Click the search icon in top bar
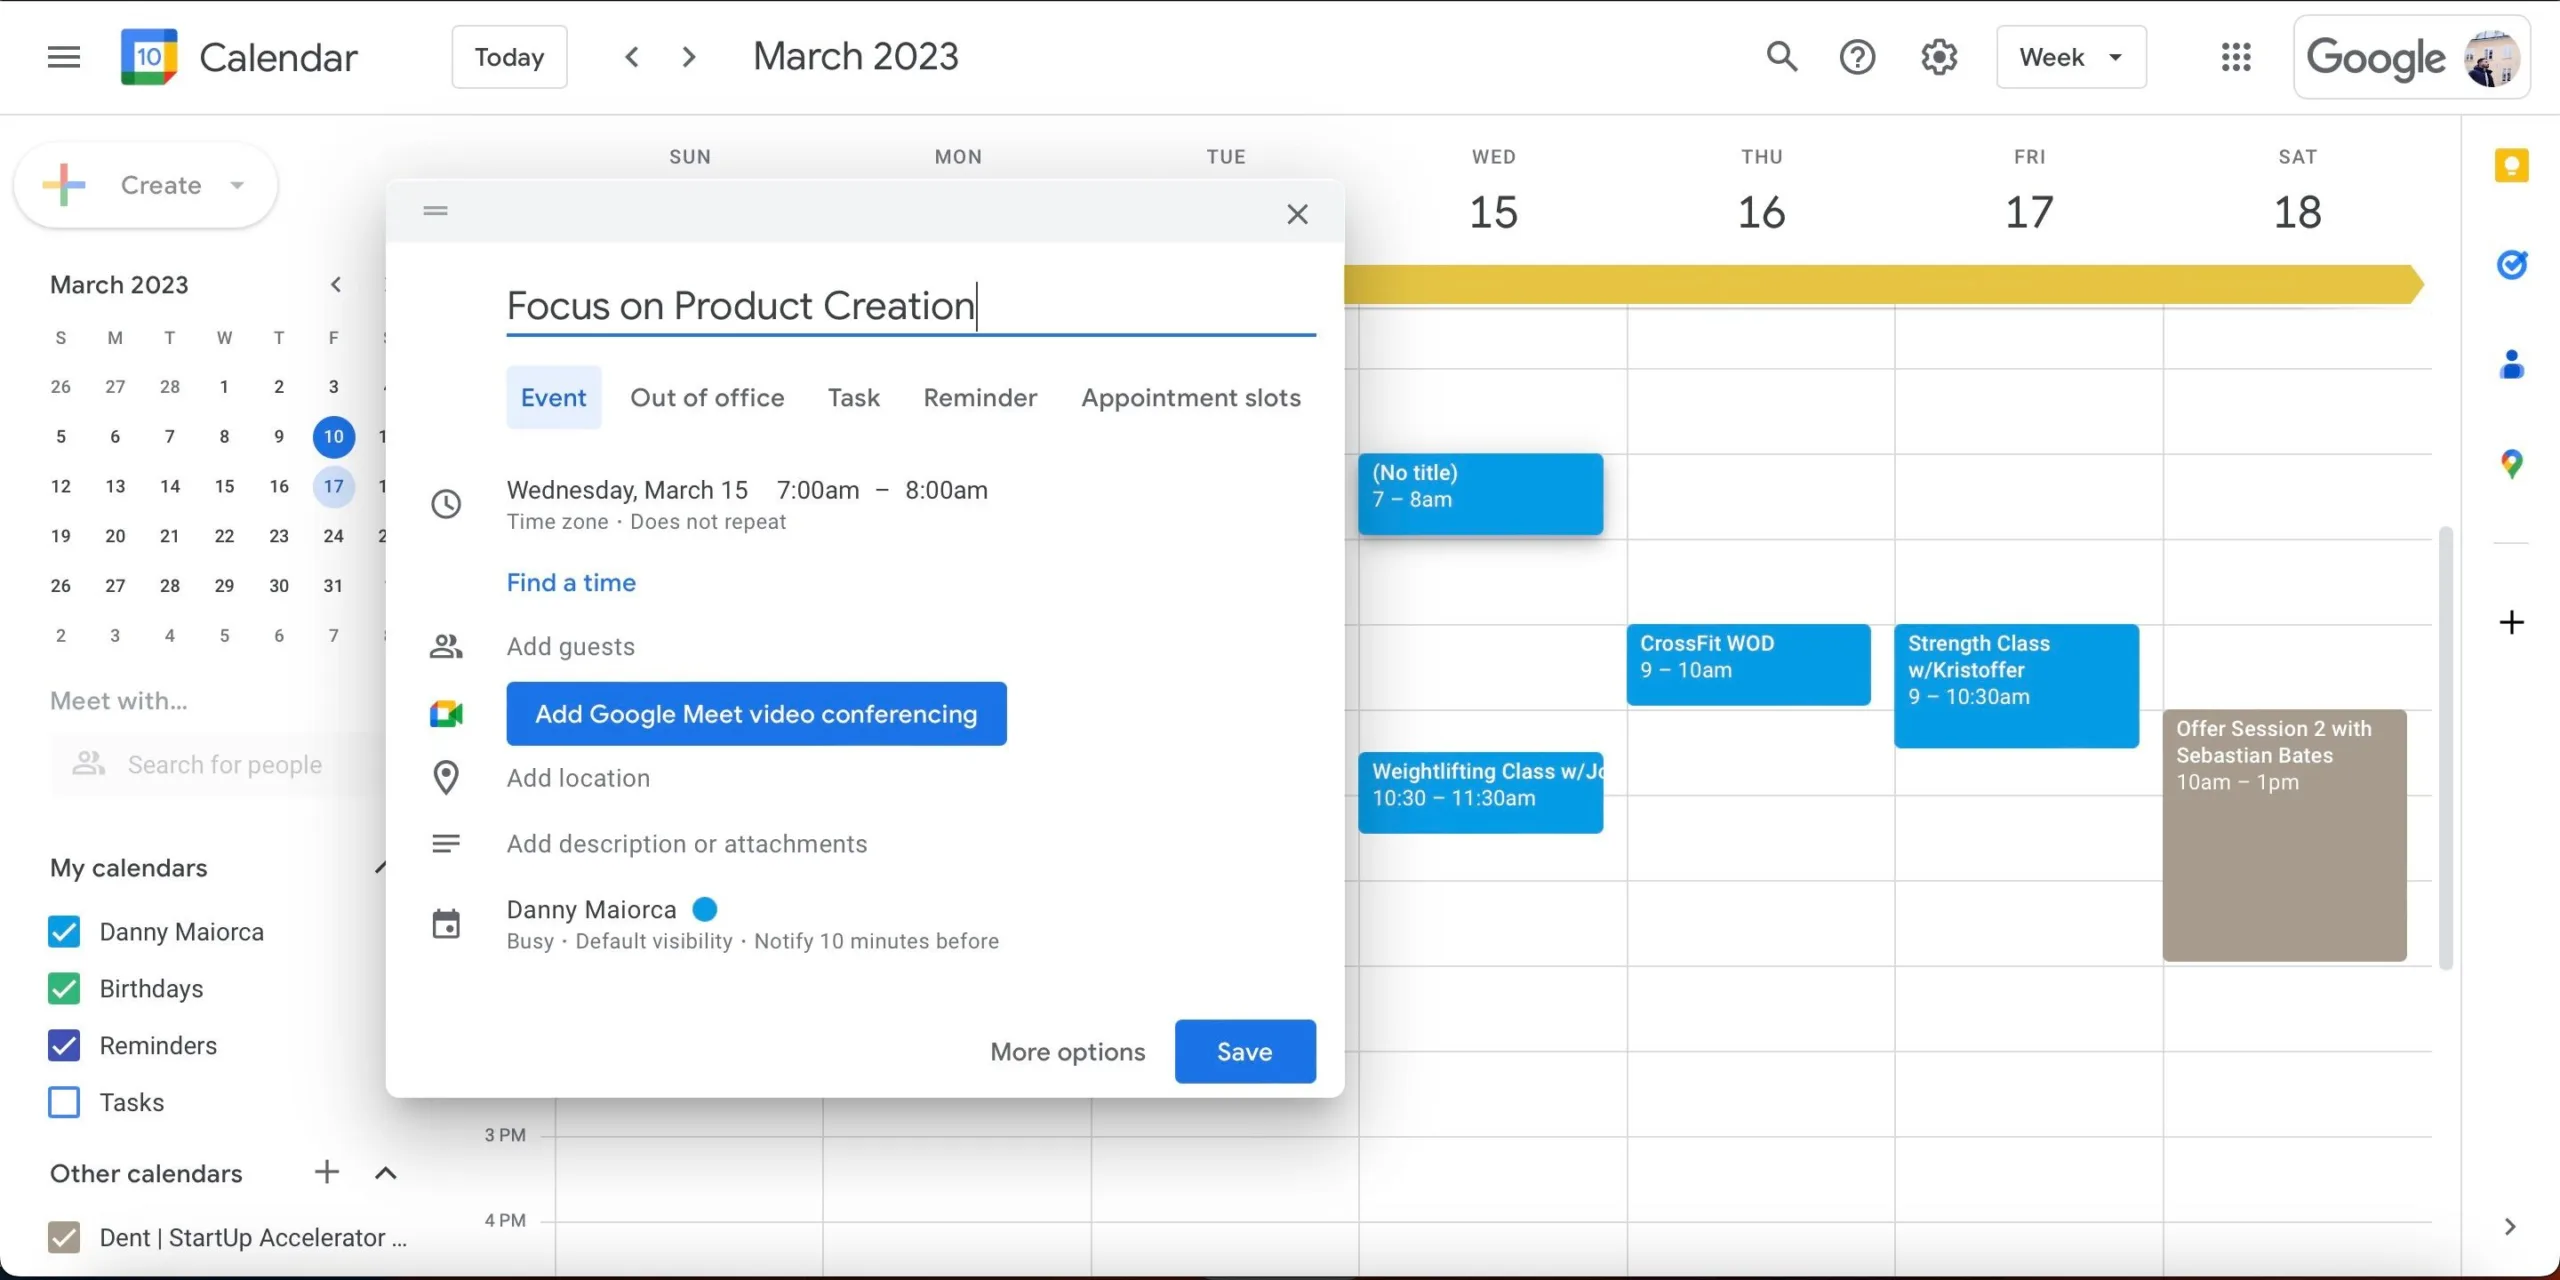The image size is (2560, 1280). point(1783,57)
